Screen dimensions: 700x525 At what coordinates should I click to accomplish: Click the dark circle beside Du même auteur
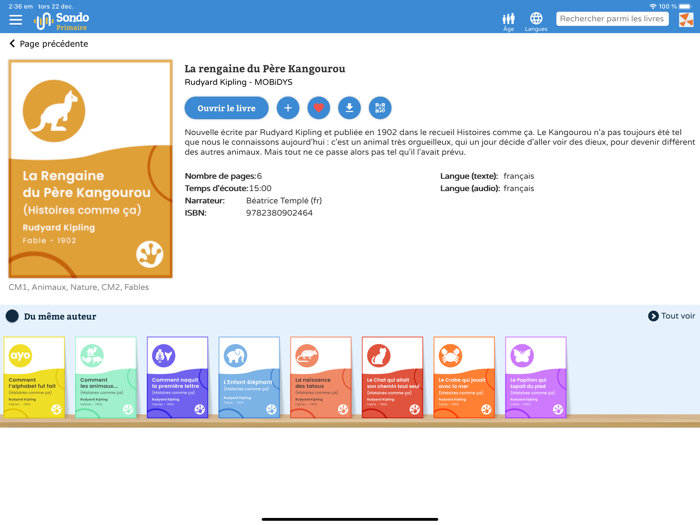pos(12,316)
